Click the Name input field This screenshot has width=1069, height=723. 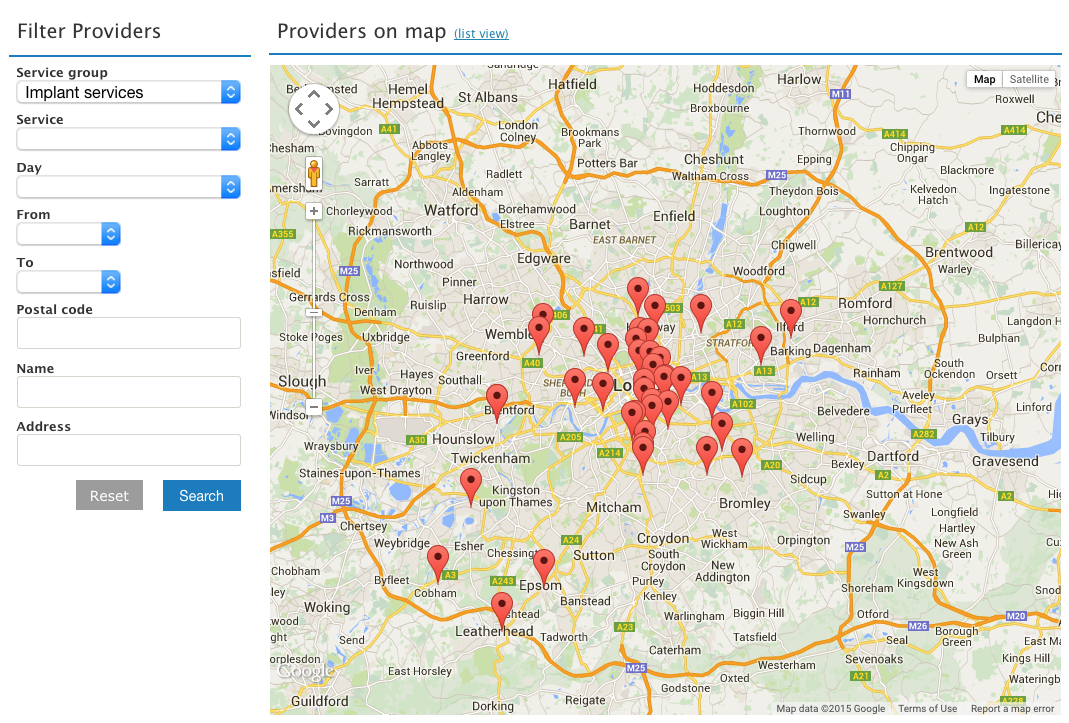[128, 392]
